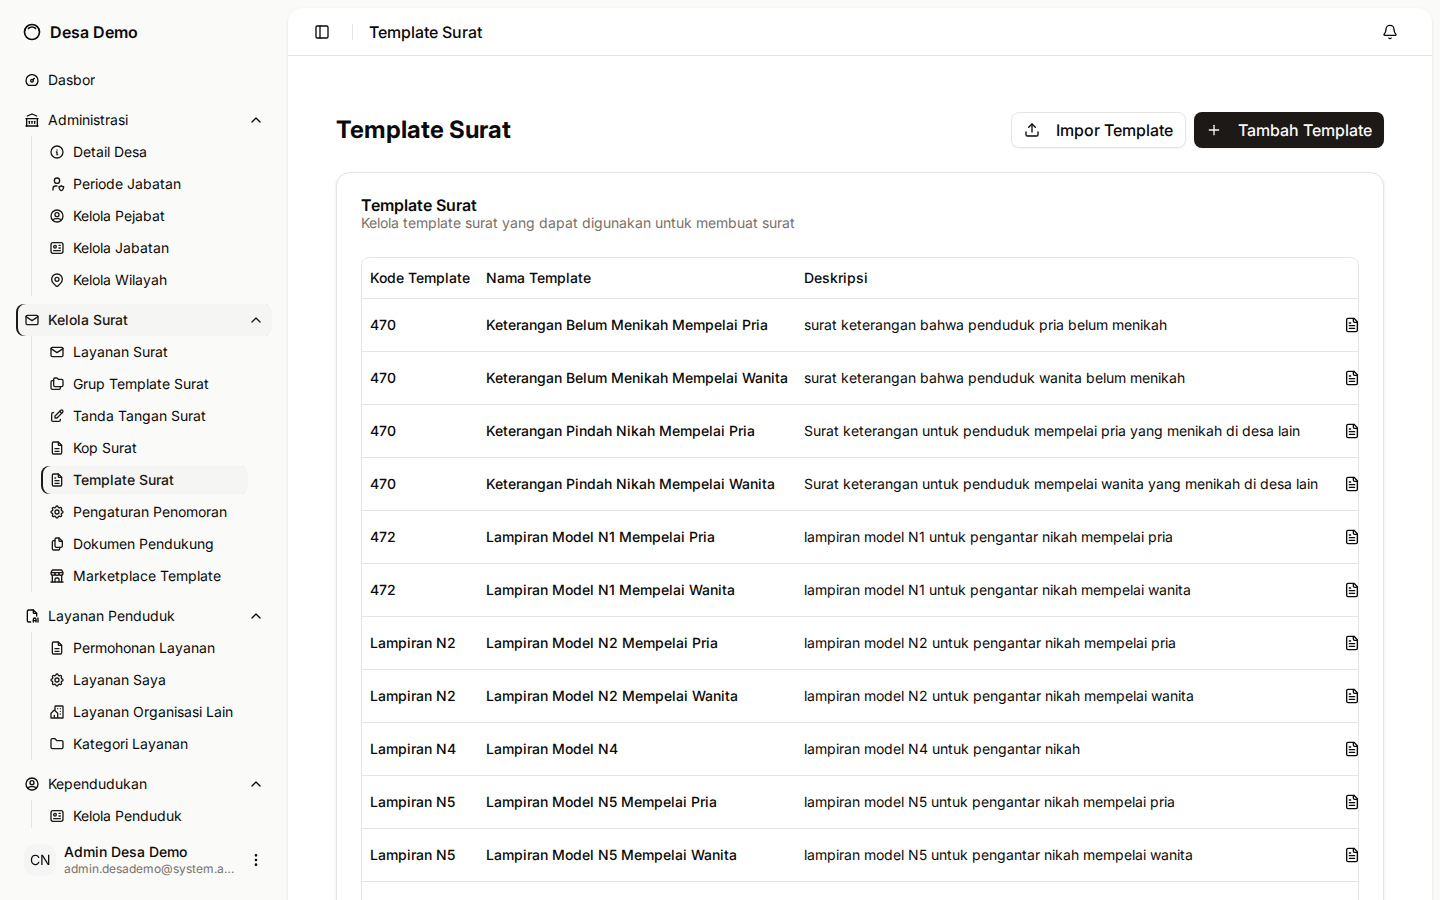This screenshot has width=1440, height=900.
Task: Click the Kode Template column header
Action: [x=420, y=278]
